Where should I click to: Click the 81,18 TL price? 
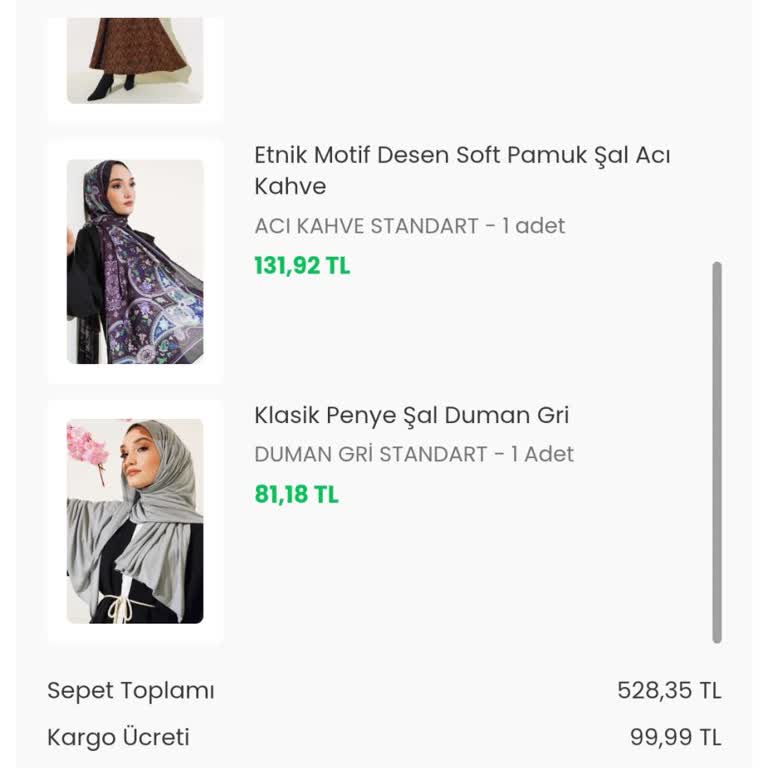(296, 494)
